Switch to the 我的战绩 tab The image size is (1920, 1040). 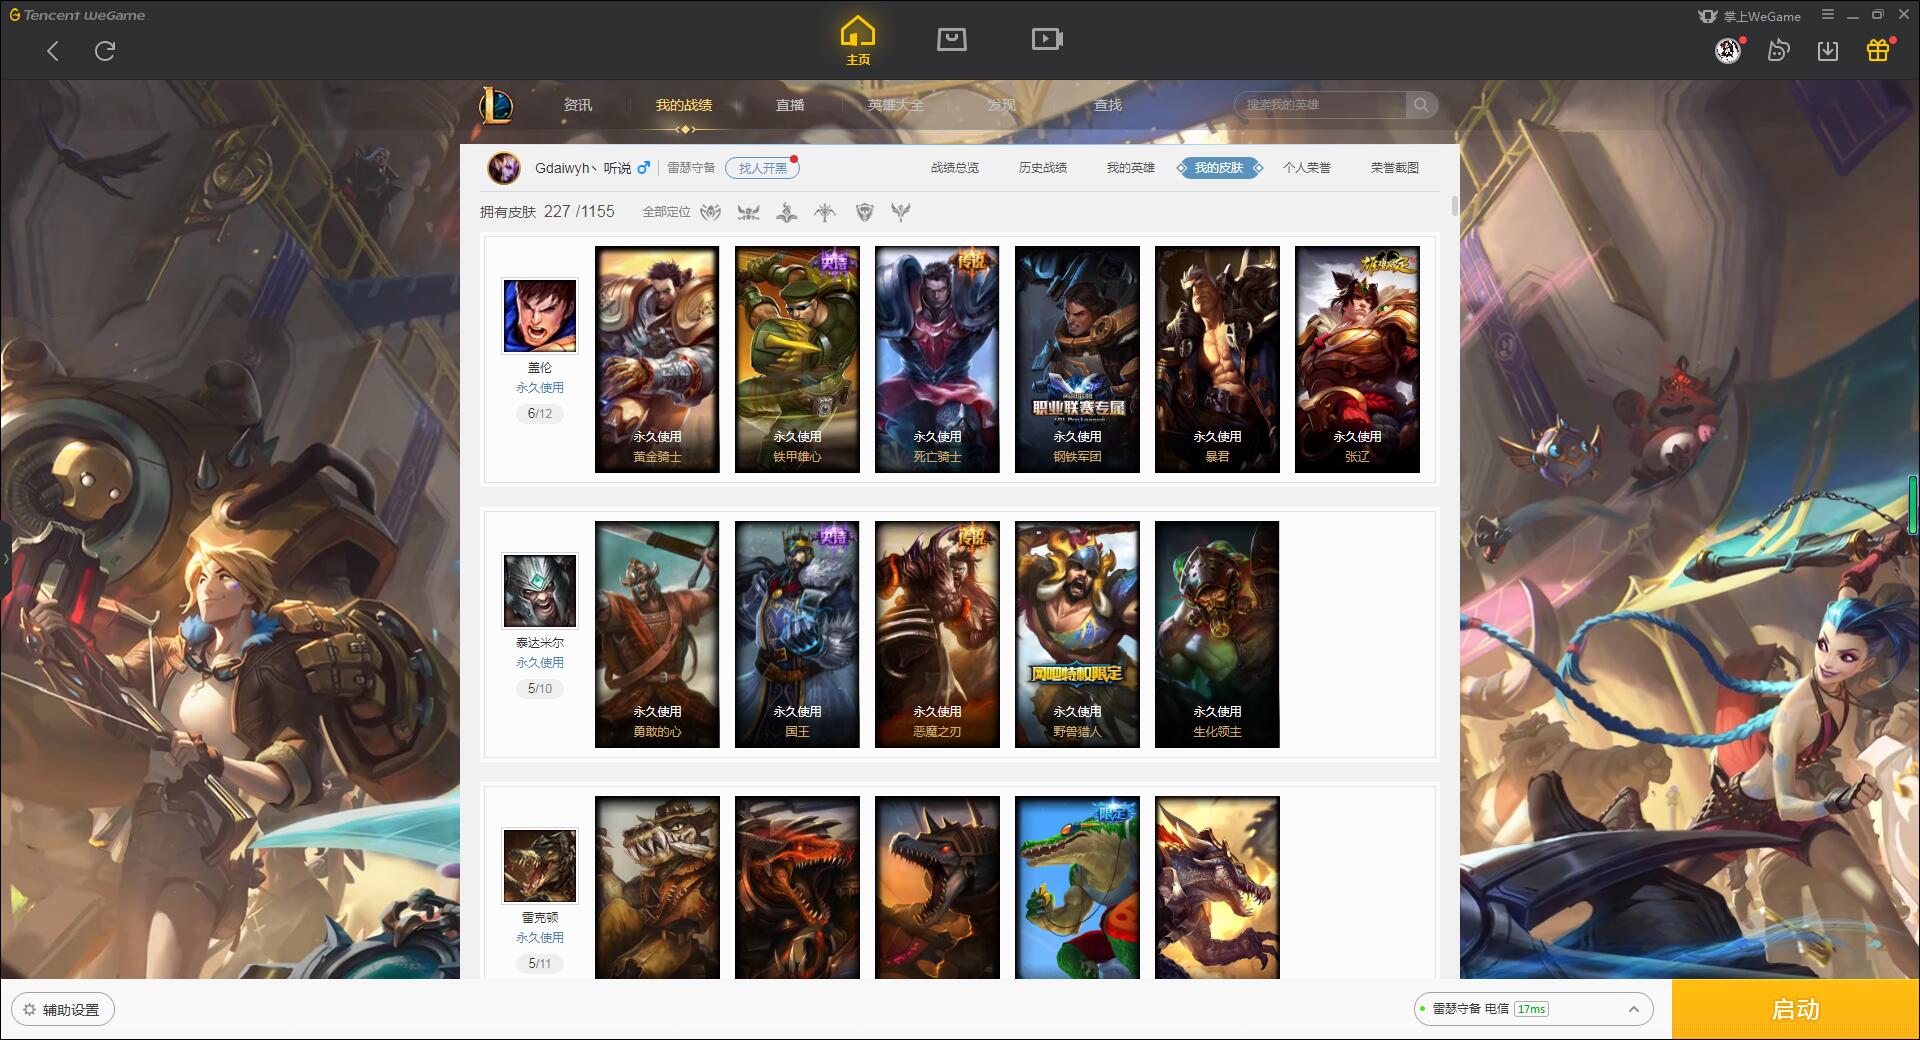coord(684,105)
